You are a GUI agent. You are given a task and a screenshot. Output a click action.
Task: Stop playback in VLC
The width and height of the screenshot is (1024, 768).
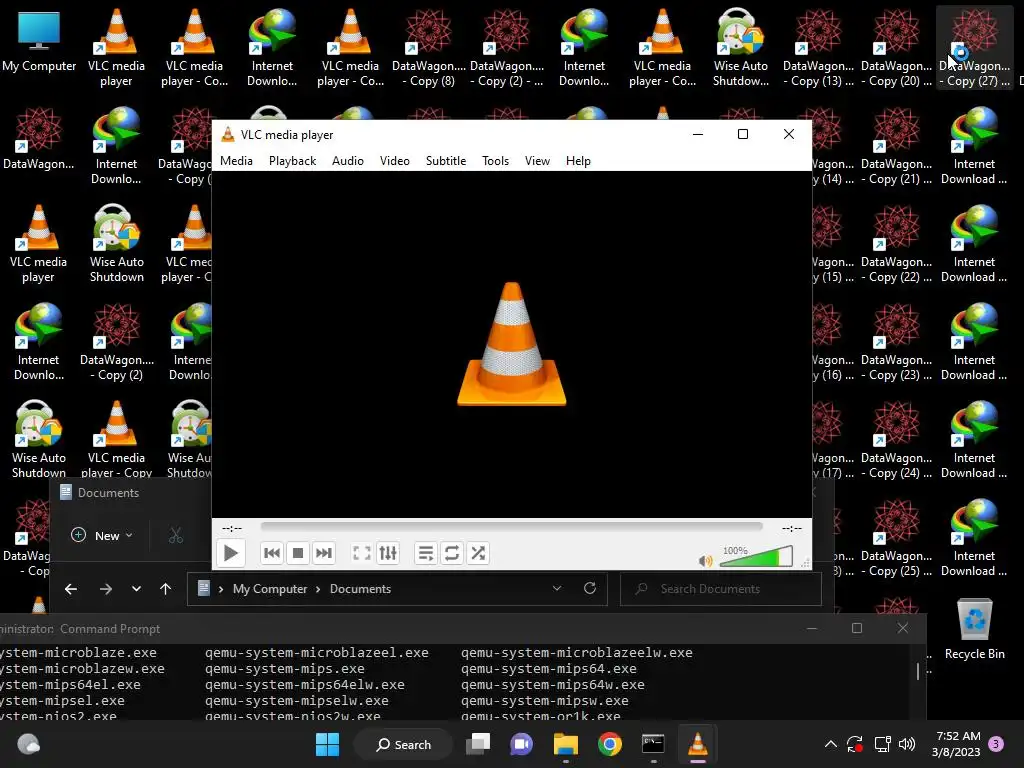[x=298, y=553]
